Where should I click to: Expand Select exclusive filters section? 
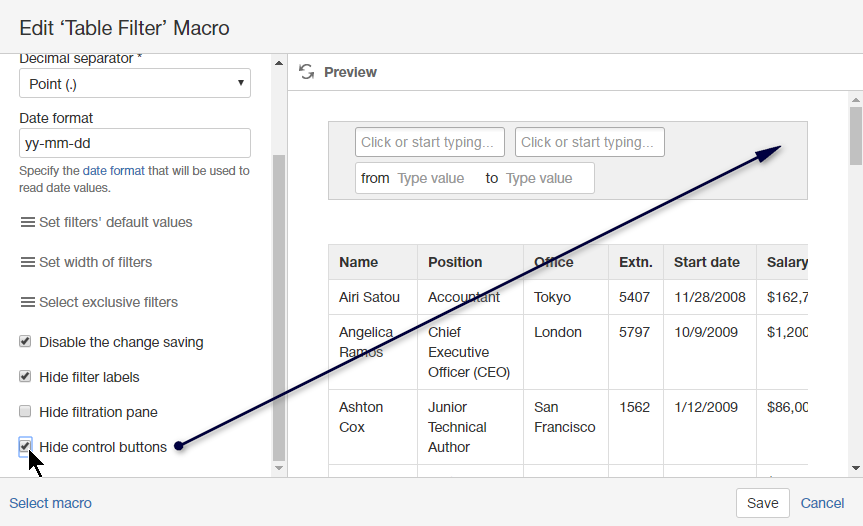click(x=108, y=302)
